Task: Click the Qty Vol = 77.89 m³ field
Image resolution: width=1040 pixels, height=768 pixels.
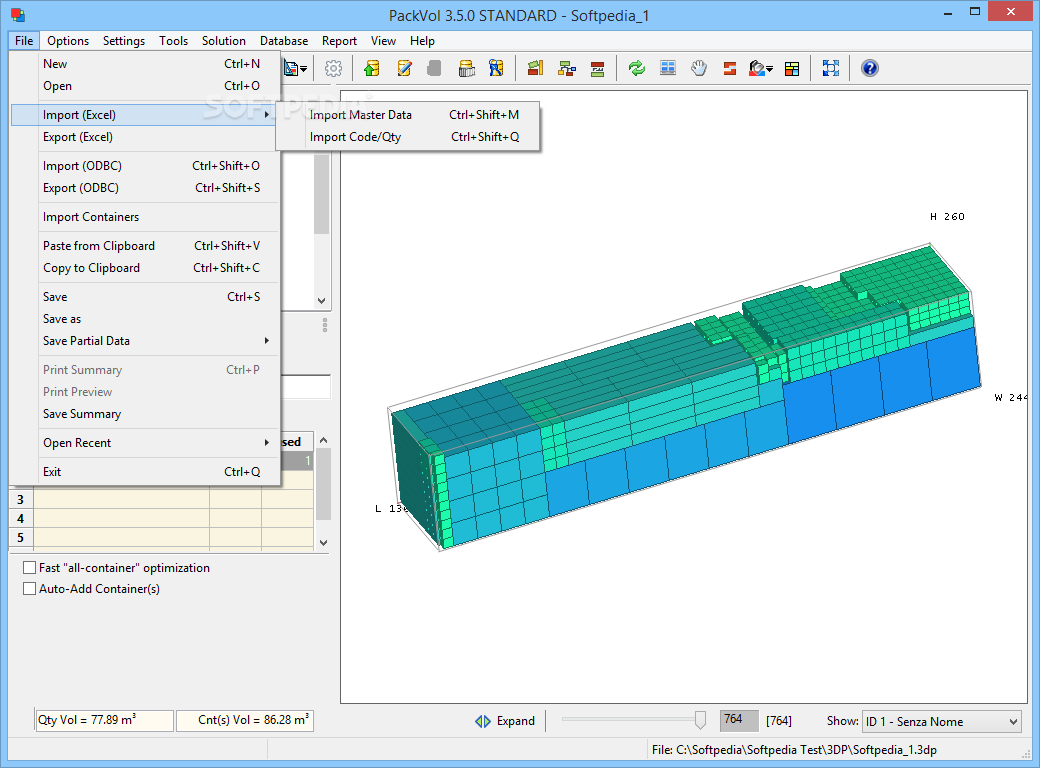Action: [x=104, y=720]
